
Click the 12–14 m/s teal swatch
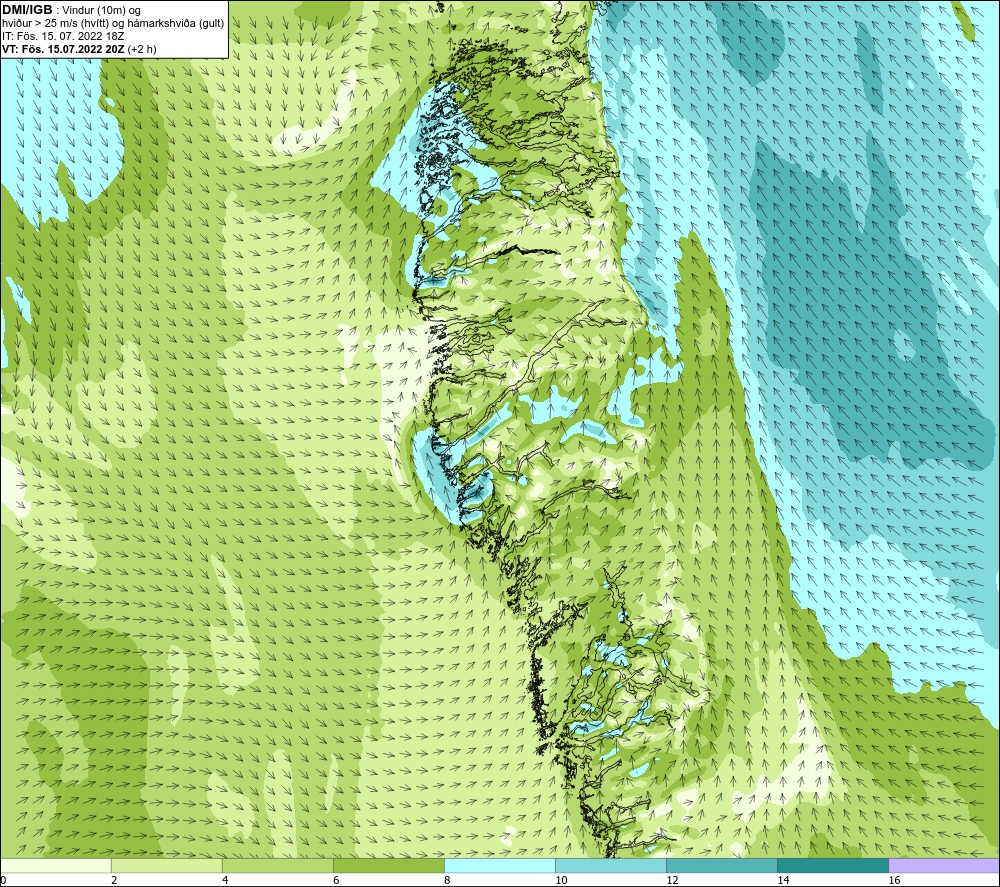722,865
